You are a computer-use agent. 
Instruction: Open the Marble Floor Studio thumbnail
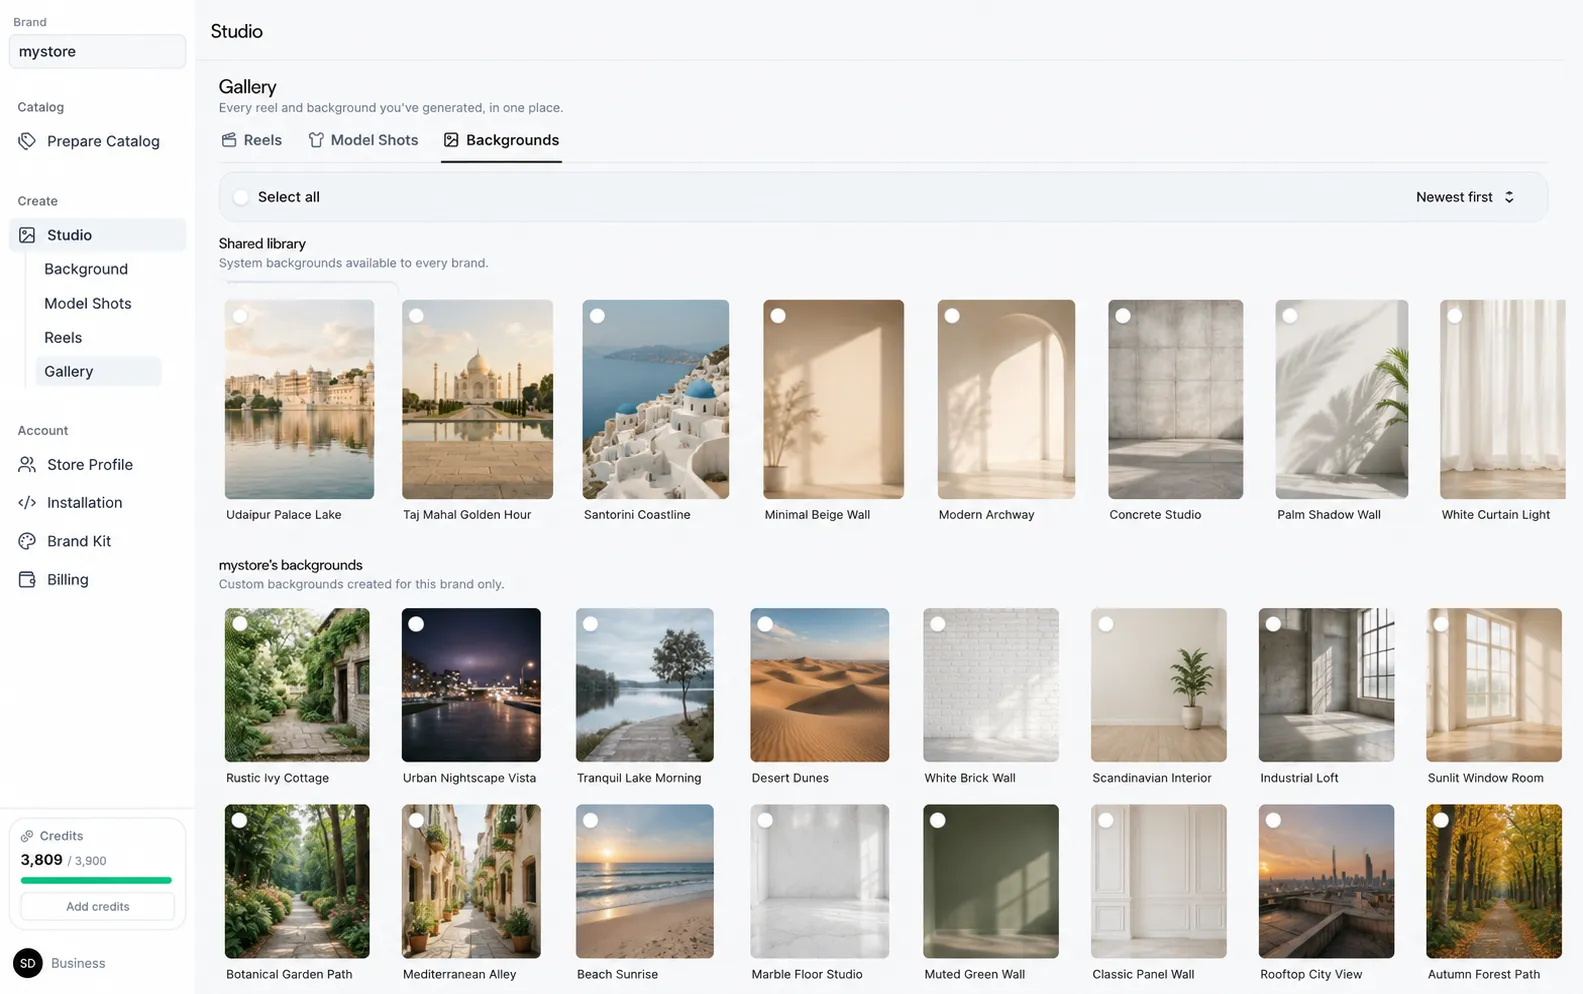click(819, 881)
